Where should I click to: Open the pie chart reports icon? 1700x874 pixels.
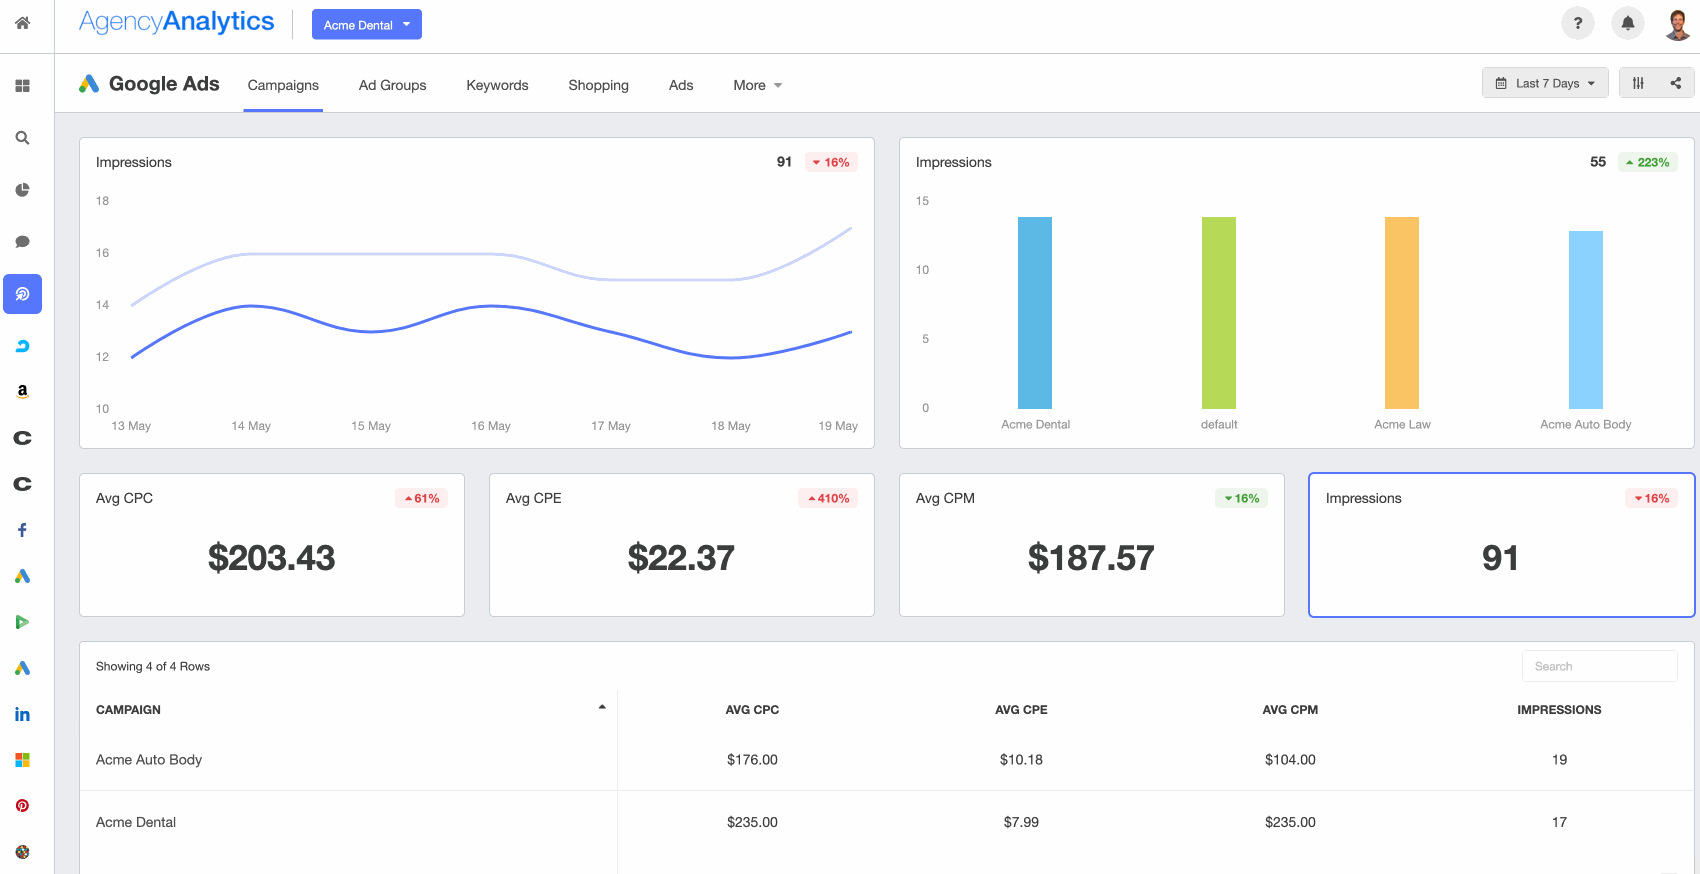tap(22, 190)
